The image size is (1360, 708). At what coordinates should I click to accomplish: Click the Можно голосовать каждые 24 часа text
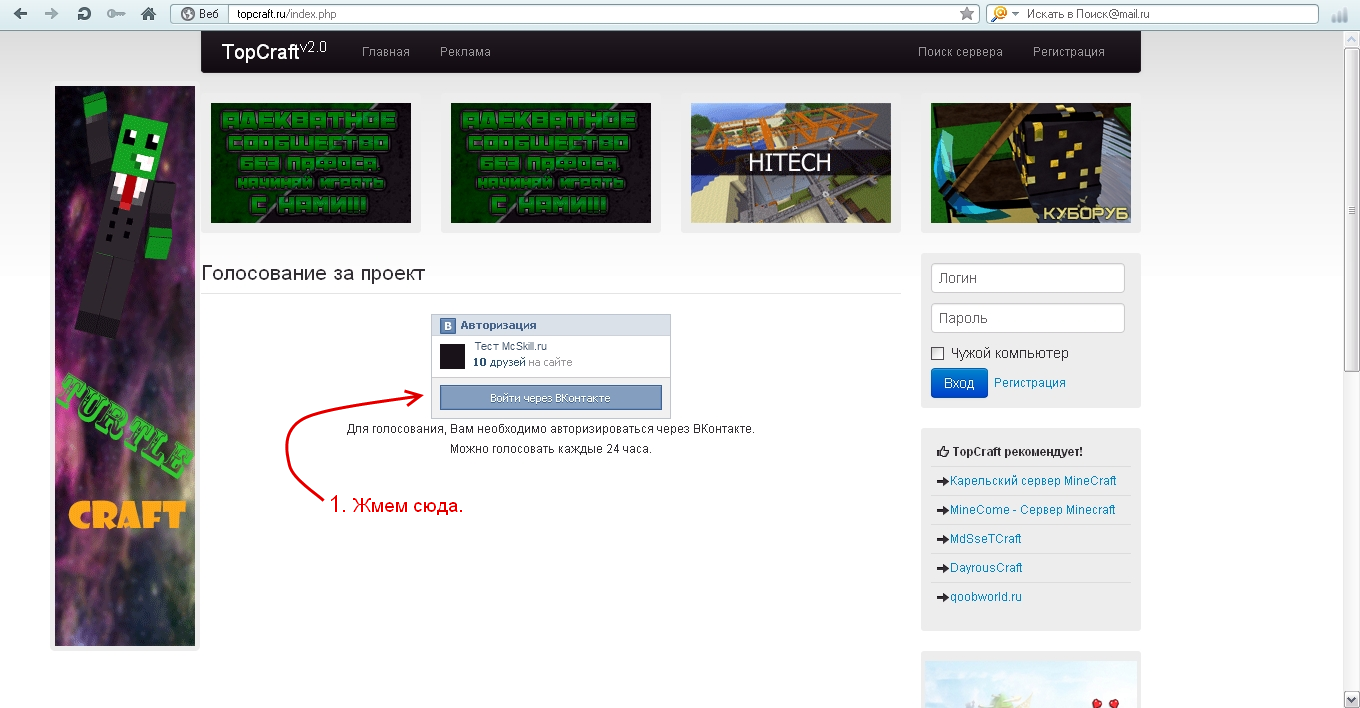(x=551, y=449)
